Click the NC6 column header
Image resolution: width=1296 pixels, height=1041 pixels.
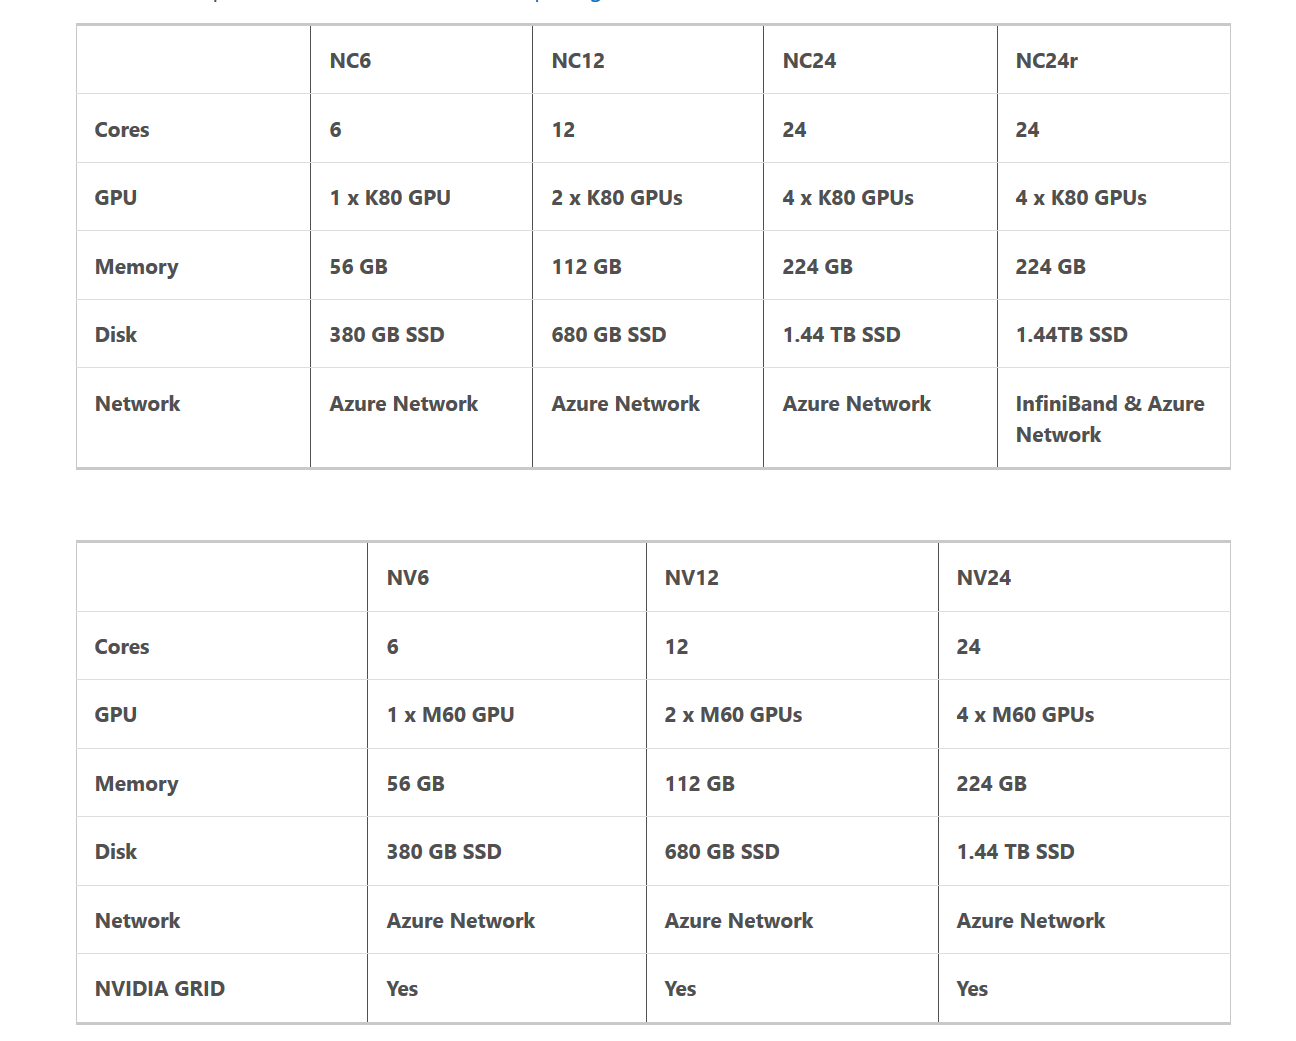[x=421, y=60]
